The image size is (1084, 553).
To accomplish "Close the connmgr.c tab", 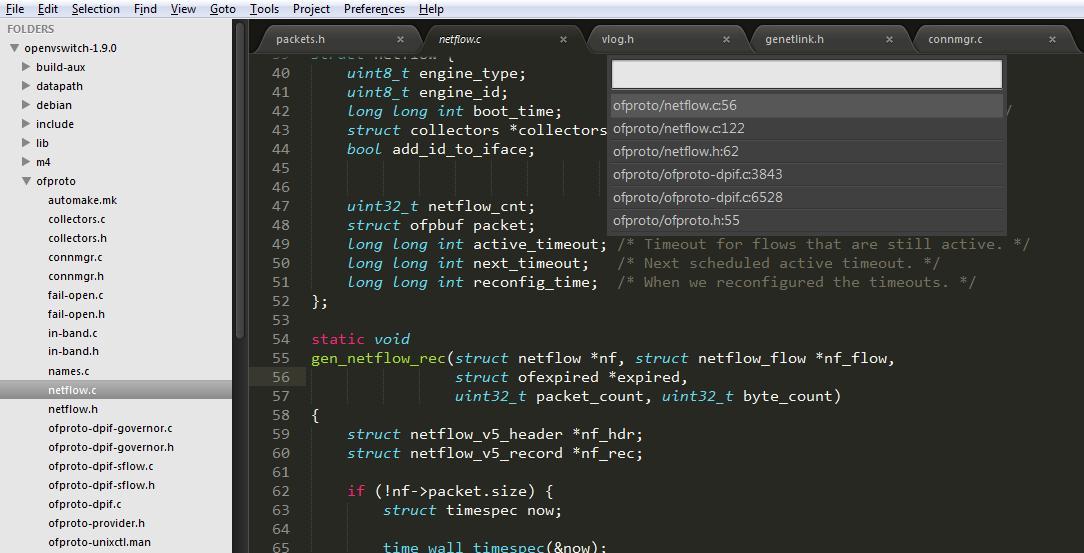I will [1052, 40].
